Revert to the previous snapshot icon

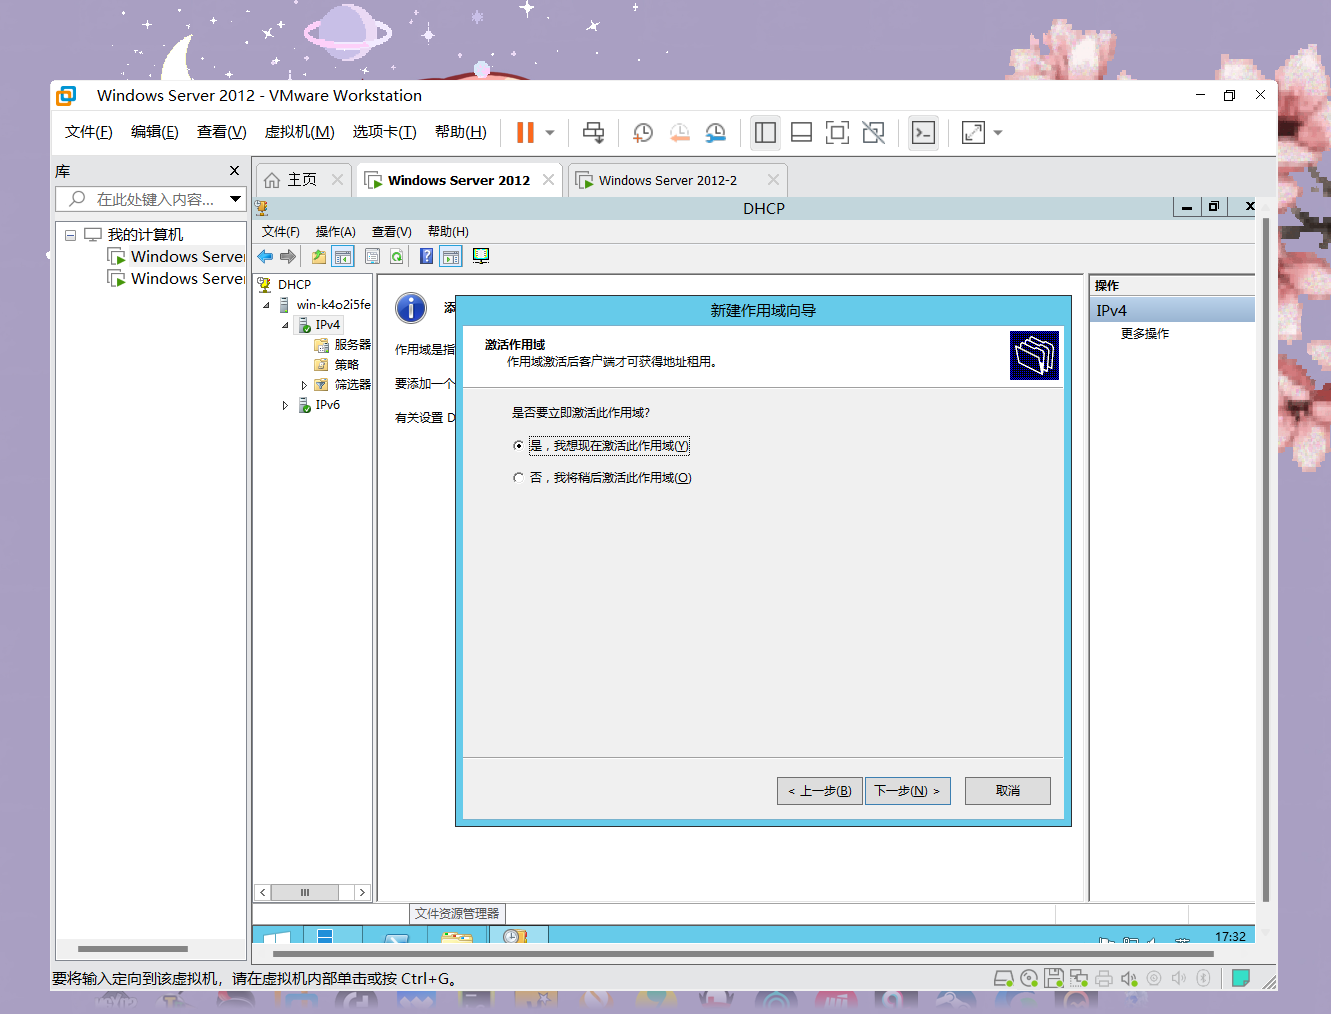click(x=680, y=132)
